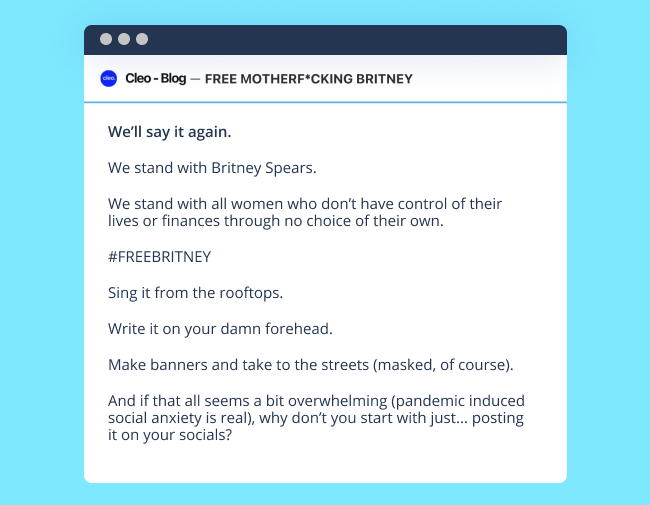Click the Make banners and take to streets line
The image size is (650, 505).
311,365
